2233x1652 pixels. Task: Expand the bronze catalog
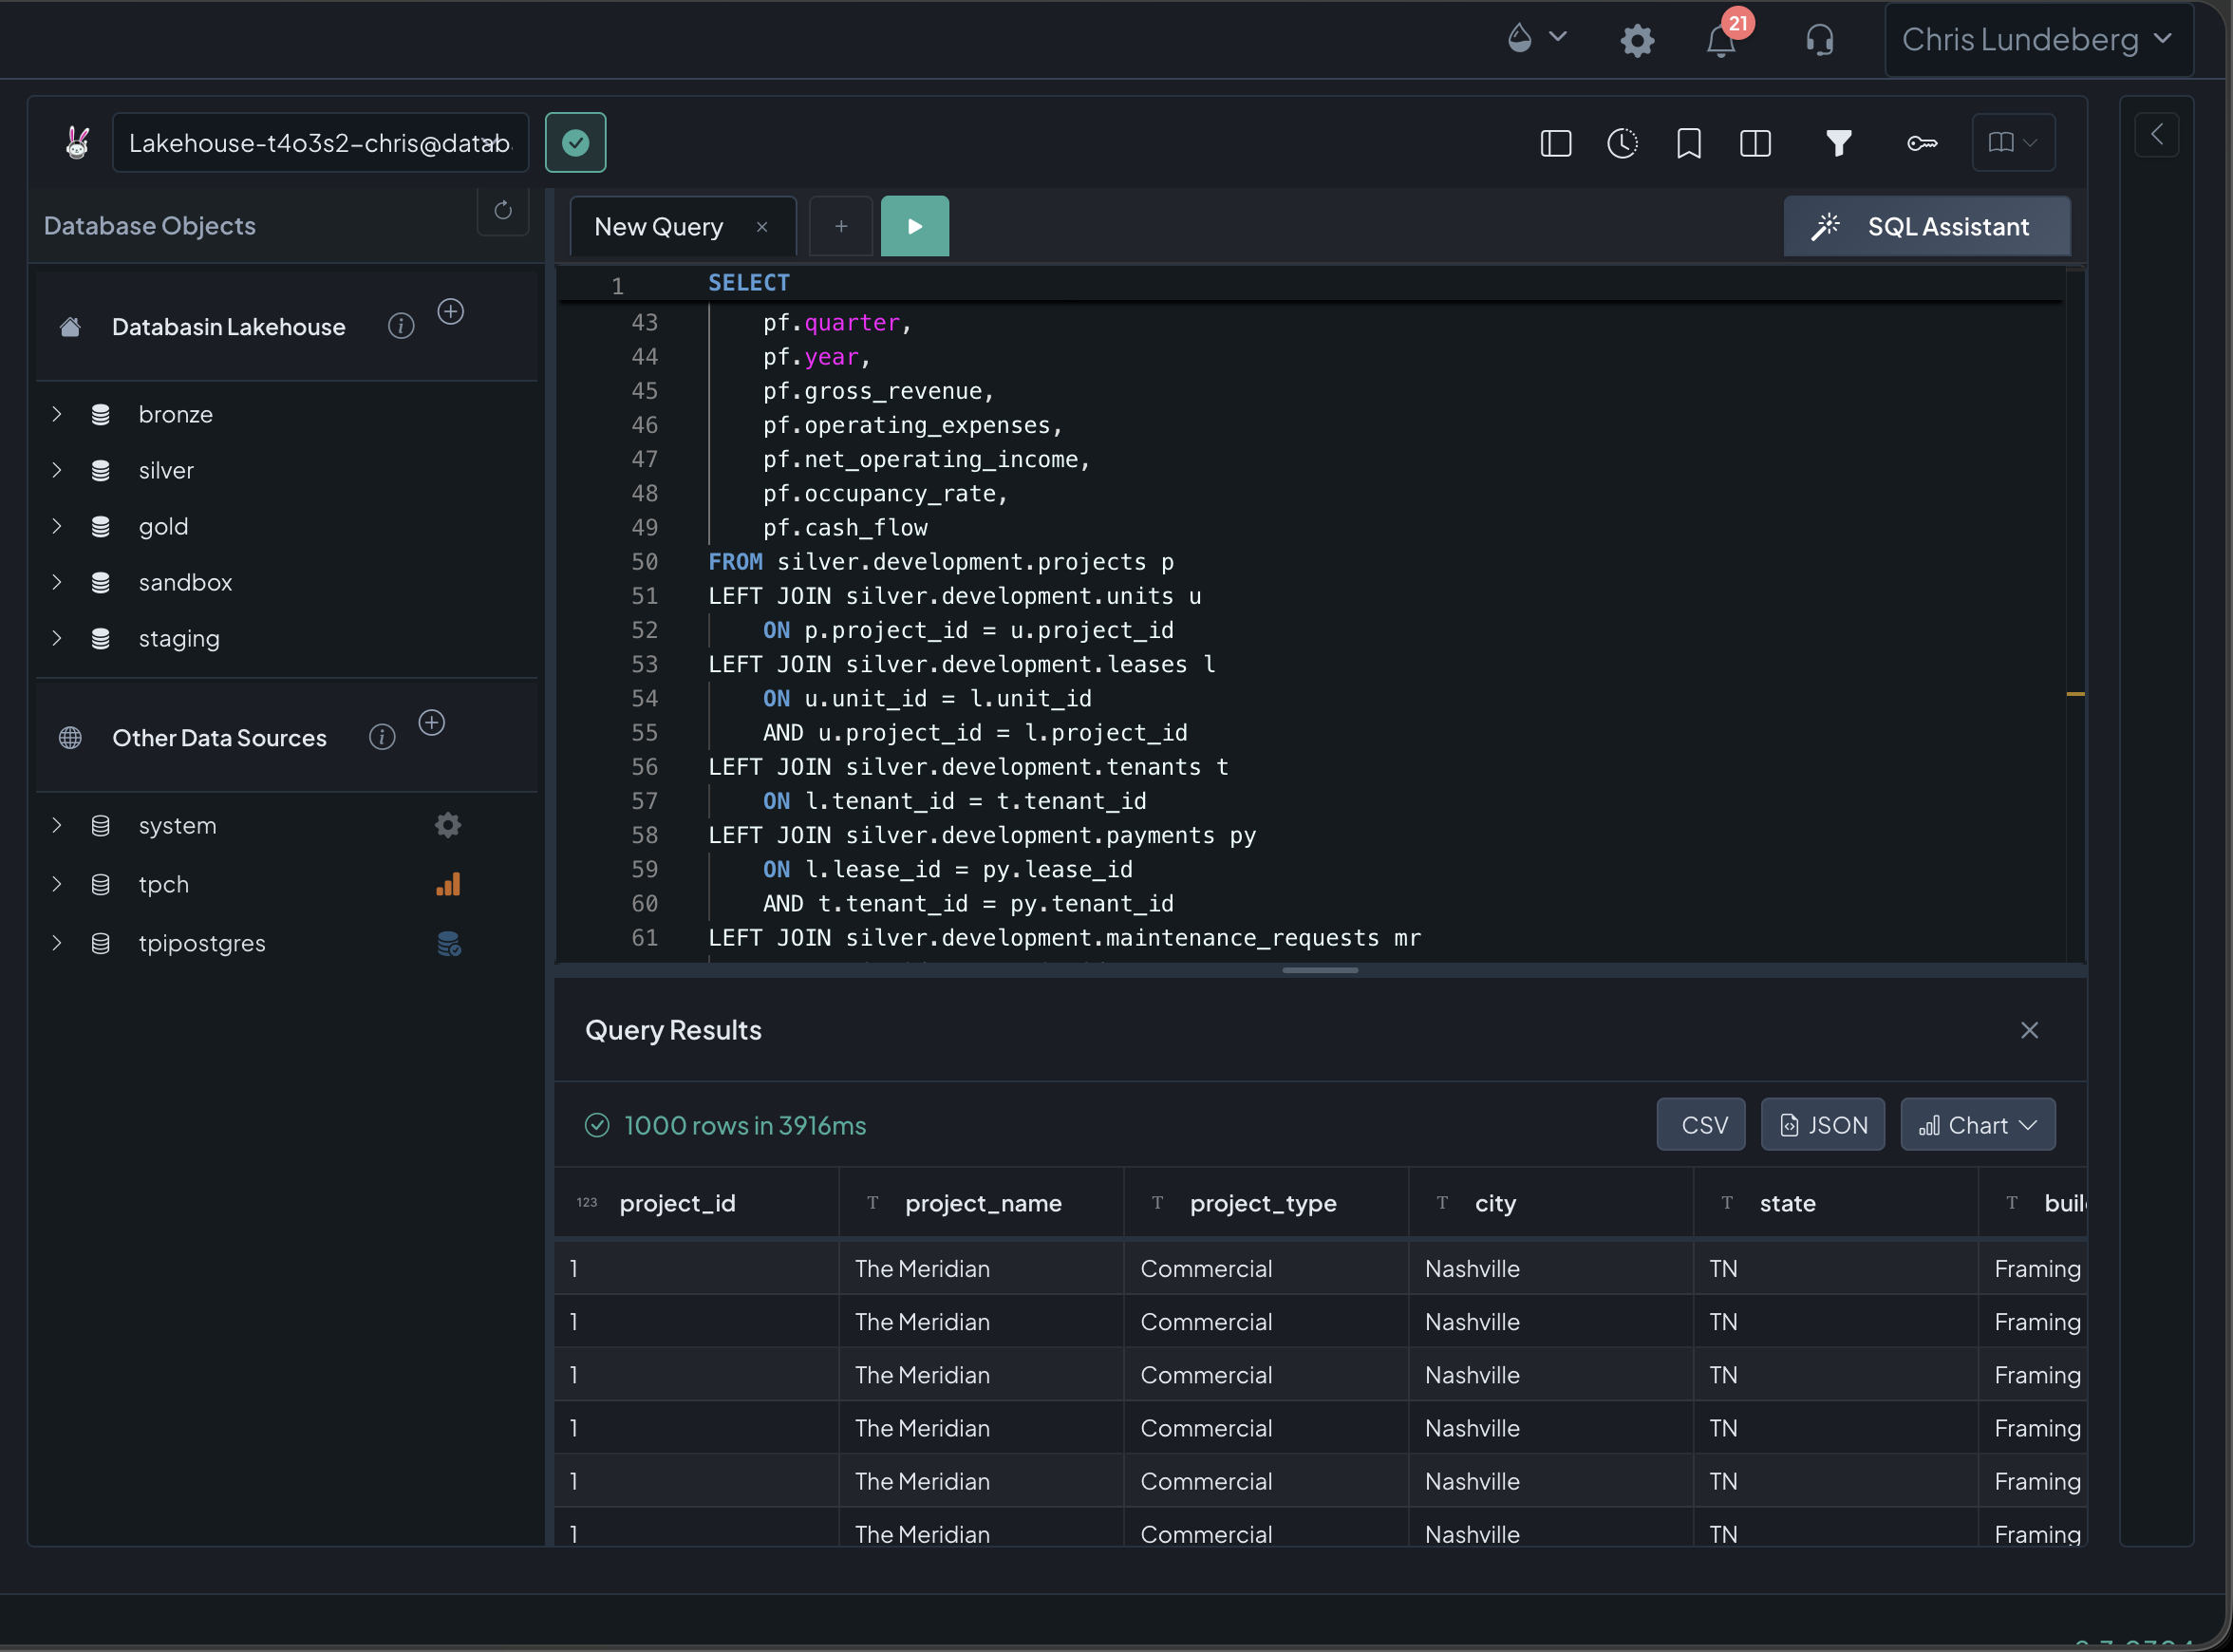pos(57,414)
